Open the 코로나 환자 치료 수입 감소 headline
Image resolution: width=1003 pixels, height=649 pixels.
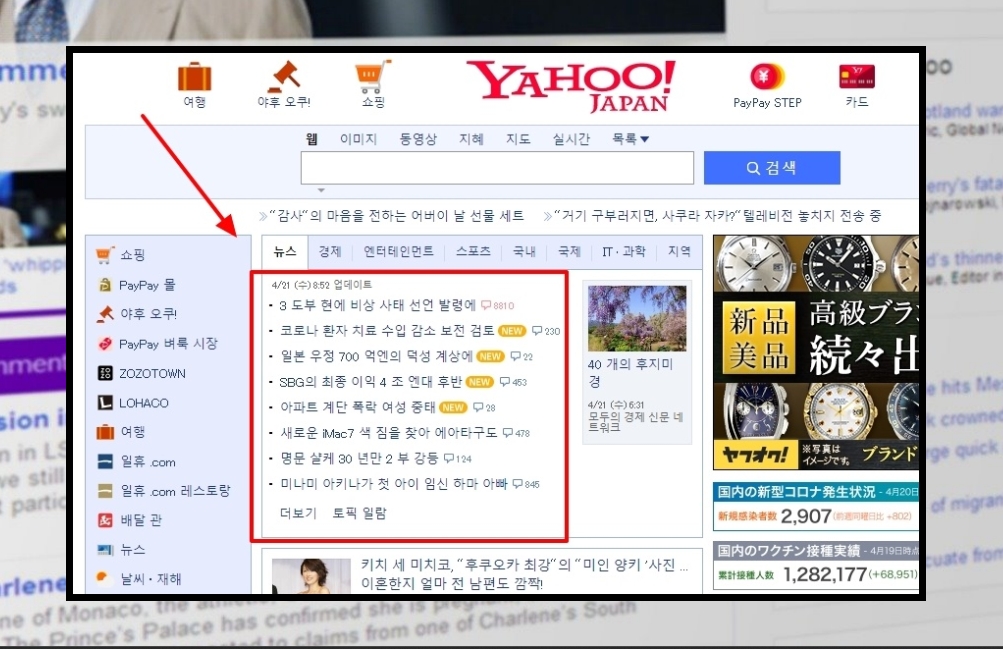point(387,331)
